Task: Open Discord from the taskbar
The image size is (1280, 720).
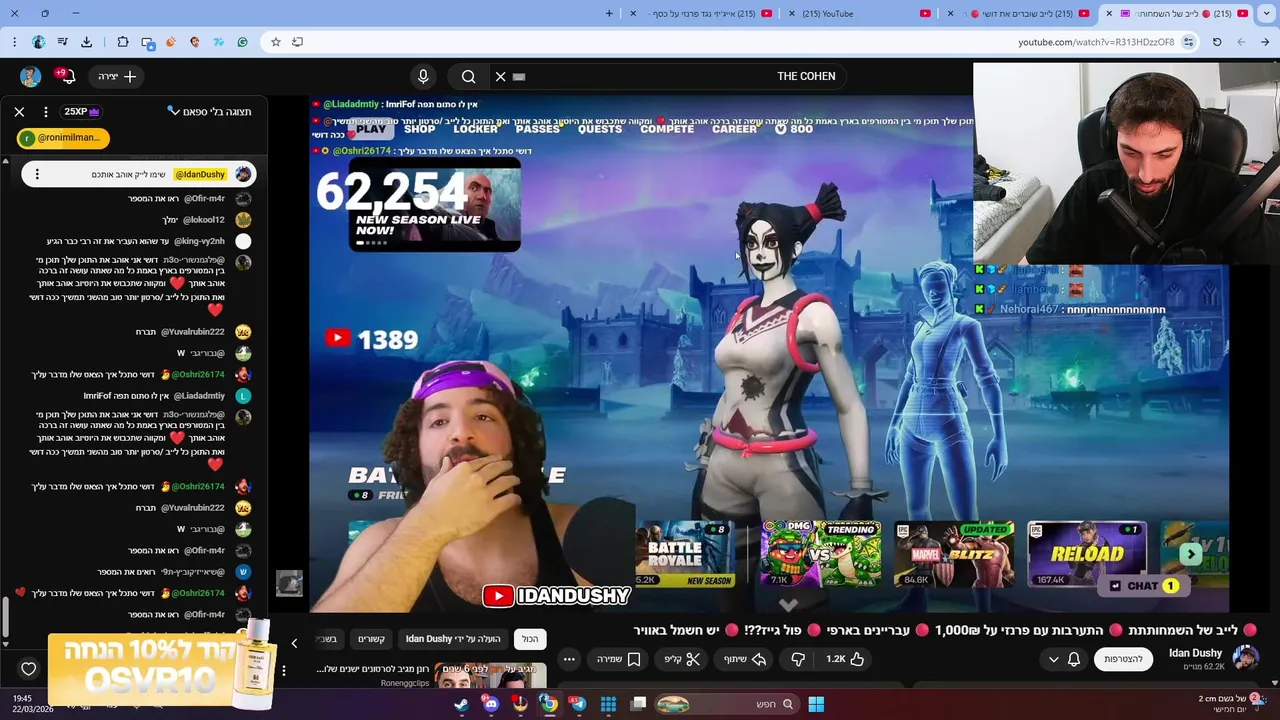Action: (491, 704)
